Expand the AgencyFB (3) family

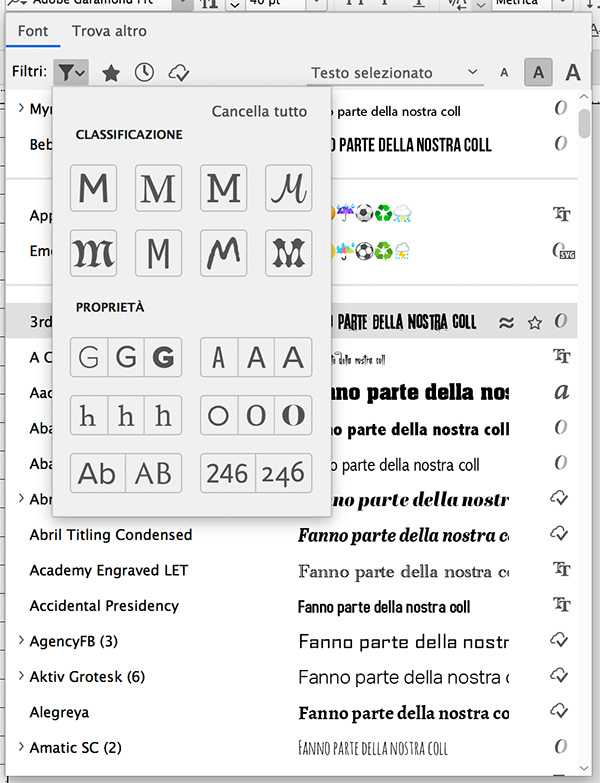21,640
